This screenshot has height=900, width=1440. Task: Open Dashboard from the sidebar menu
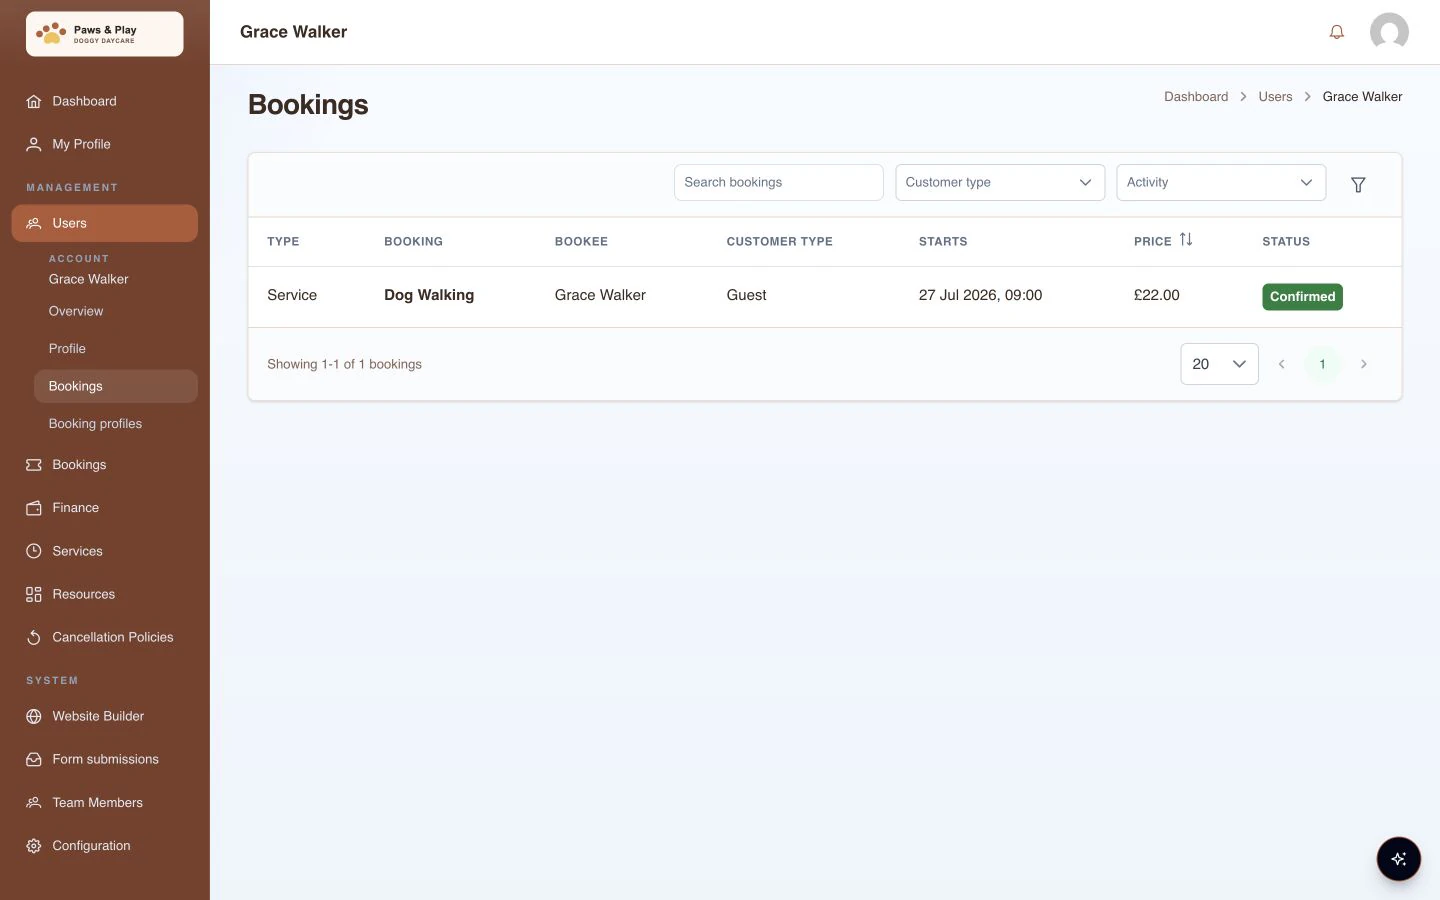104,101
